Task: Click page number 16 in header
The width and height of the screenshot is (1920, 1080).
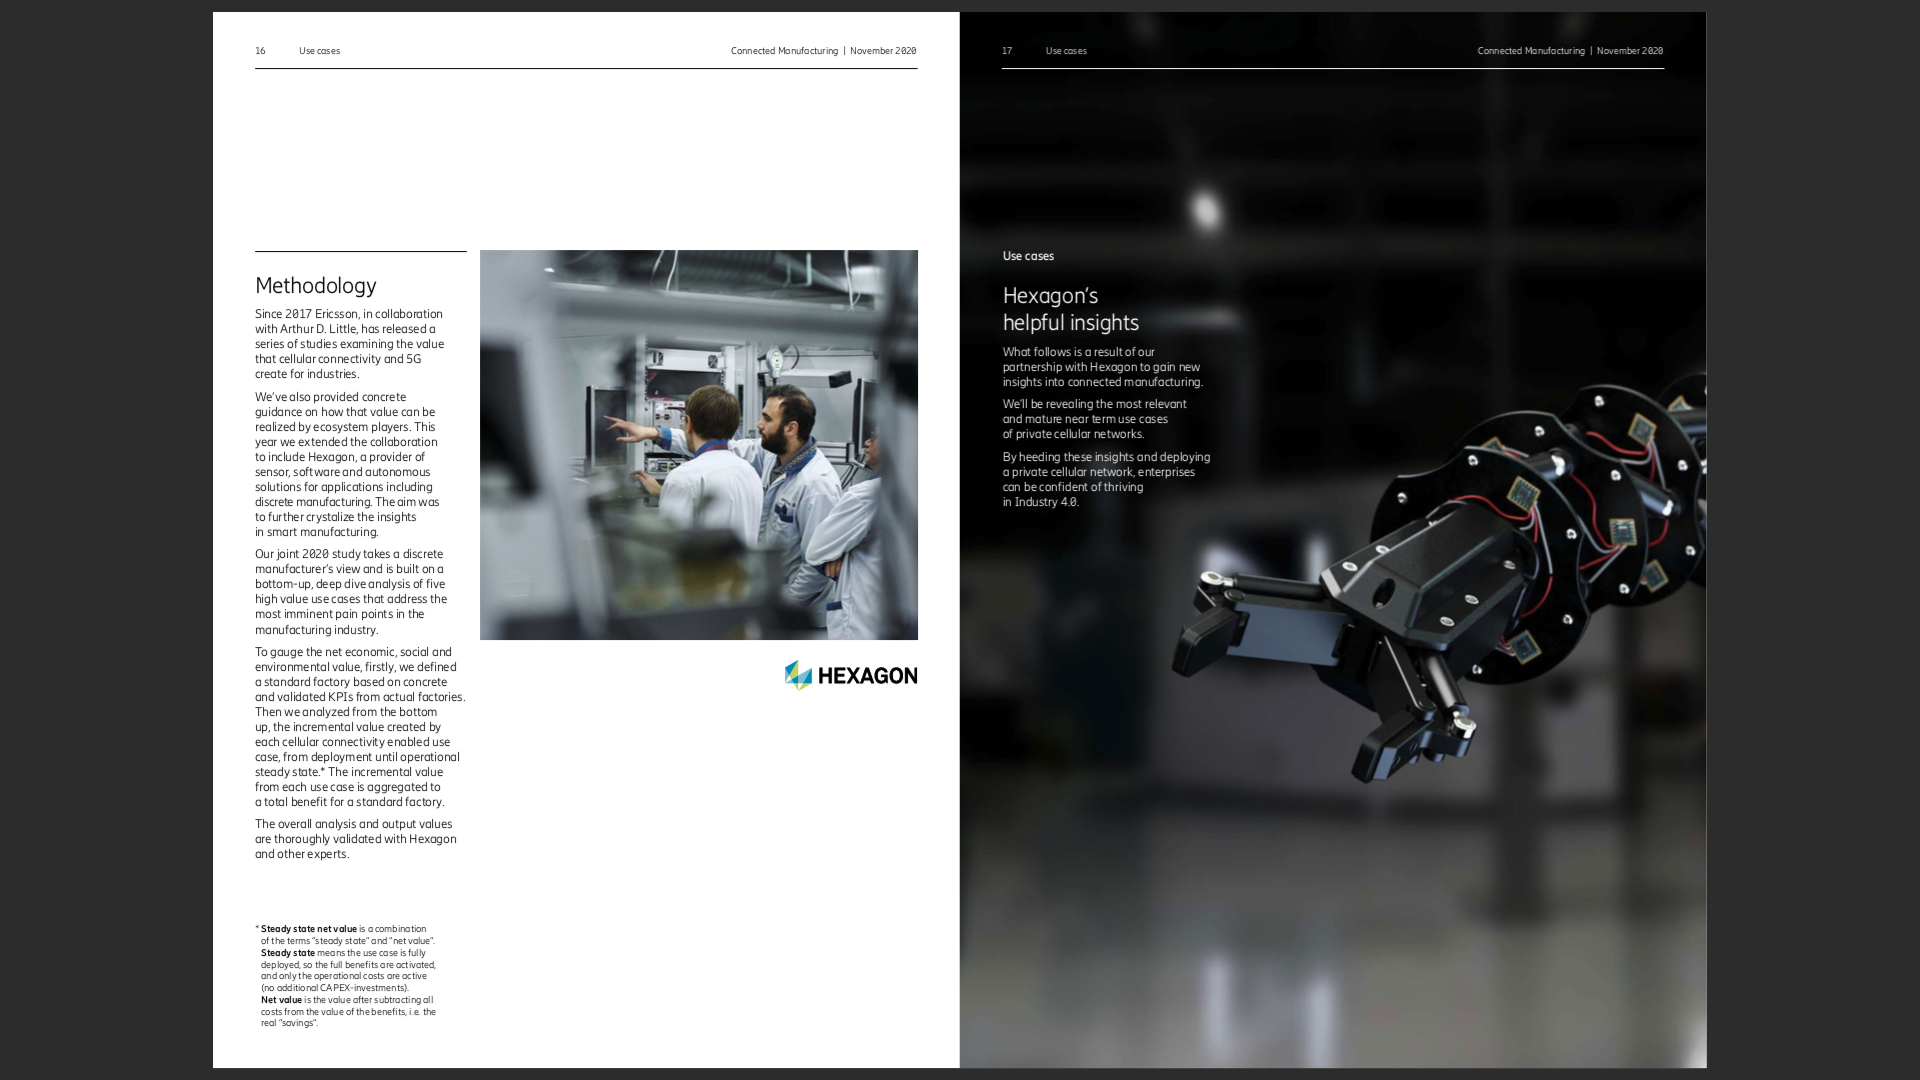Action: (x=260, y=51)
